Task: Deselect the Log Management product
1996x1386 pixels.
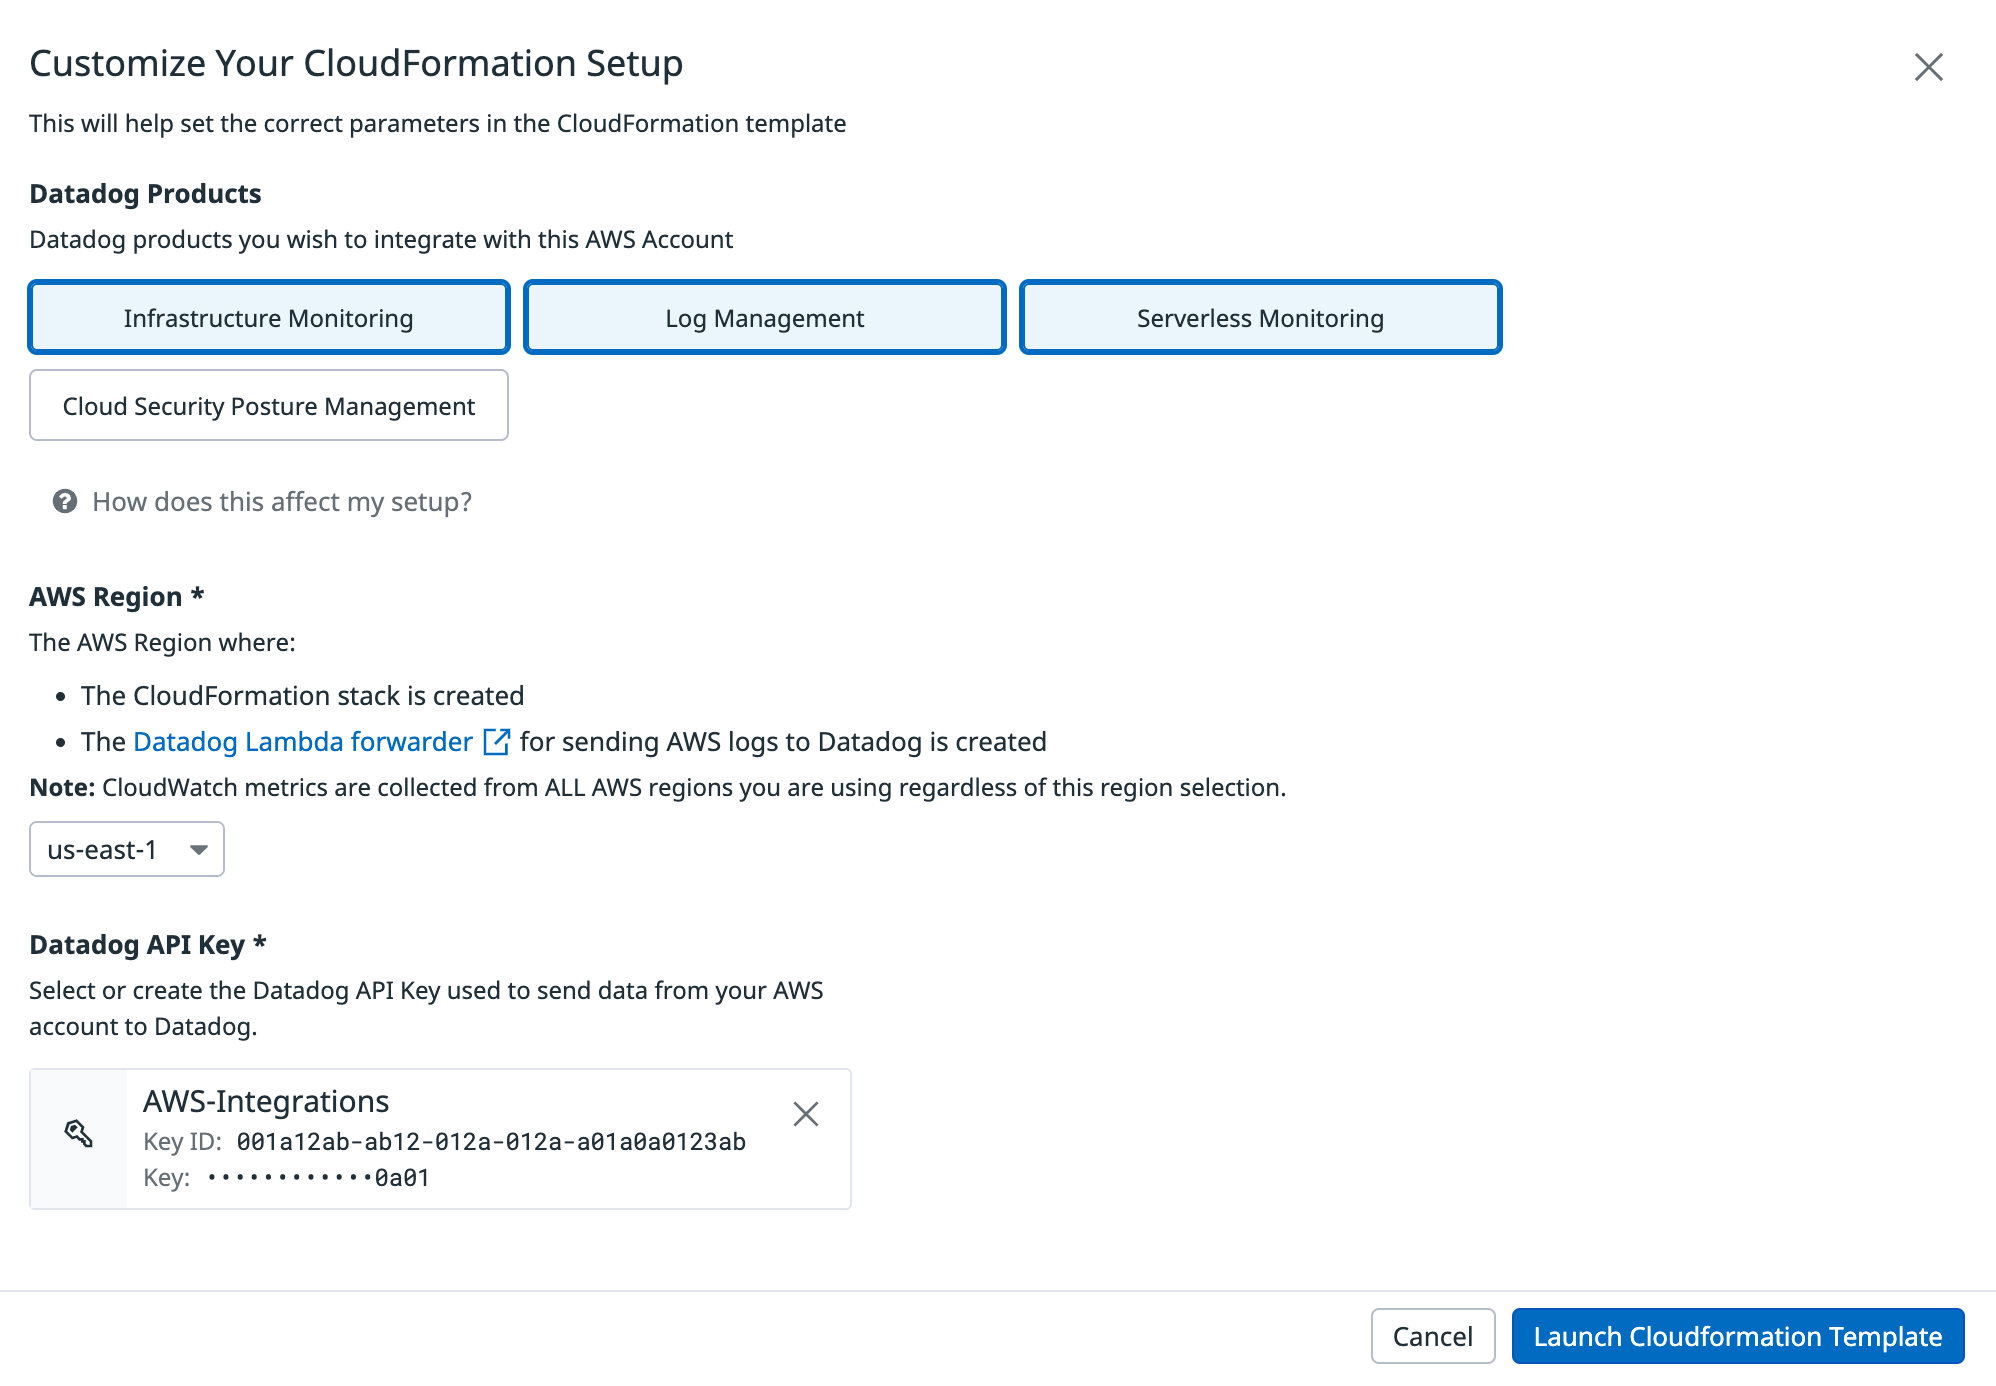Action: (764, 317)
